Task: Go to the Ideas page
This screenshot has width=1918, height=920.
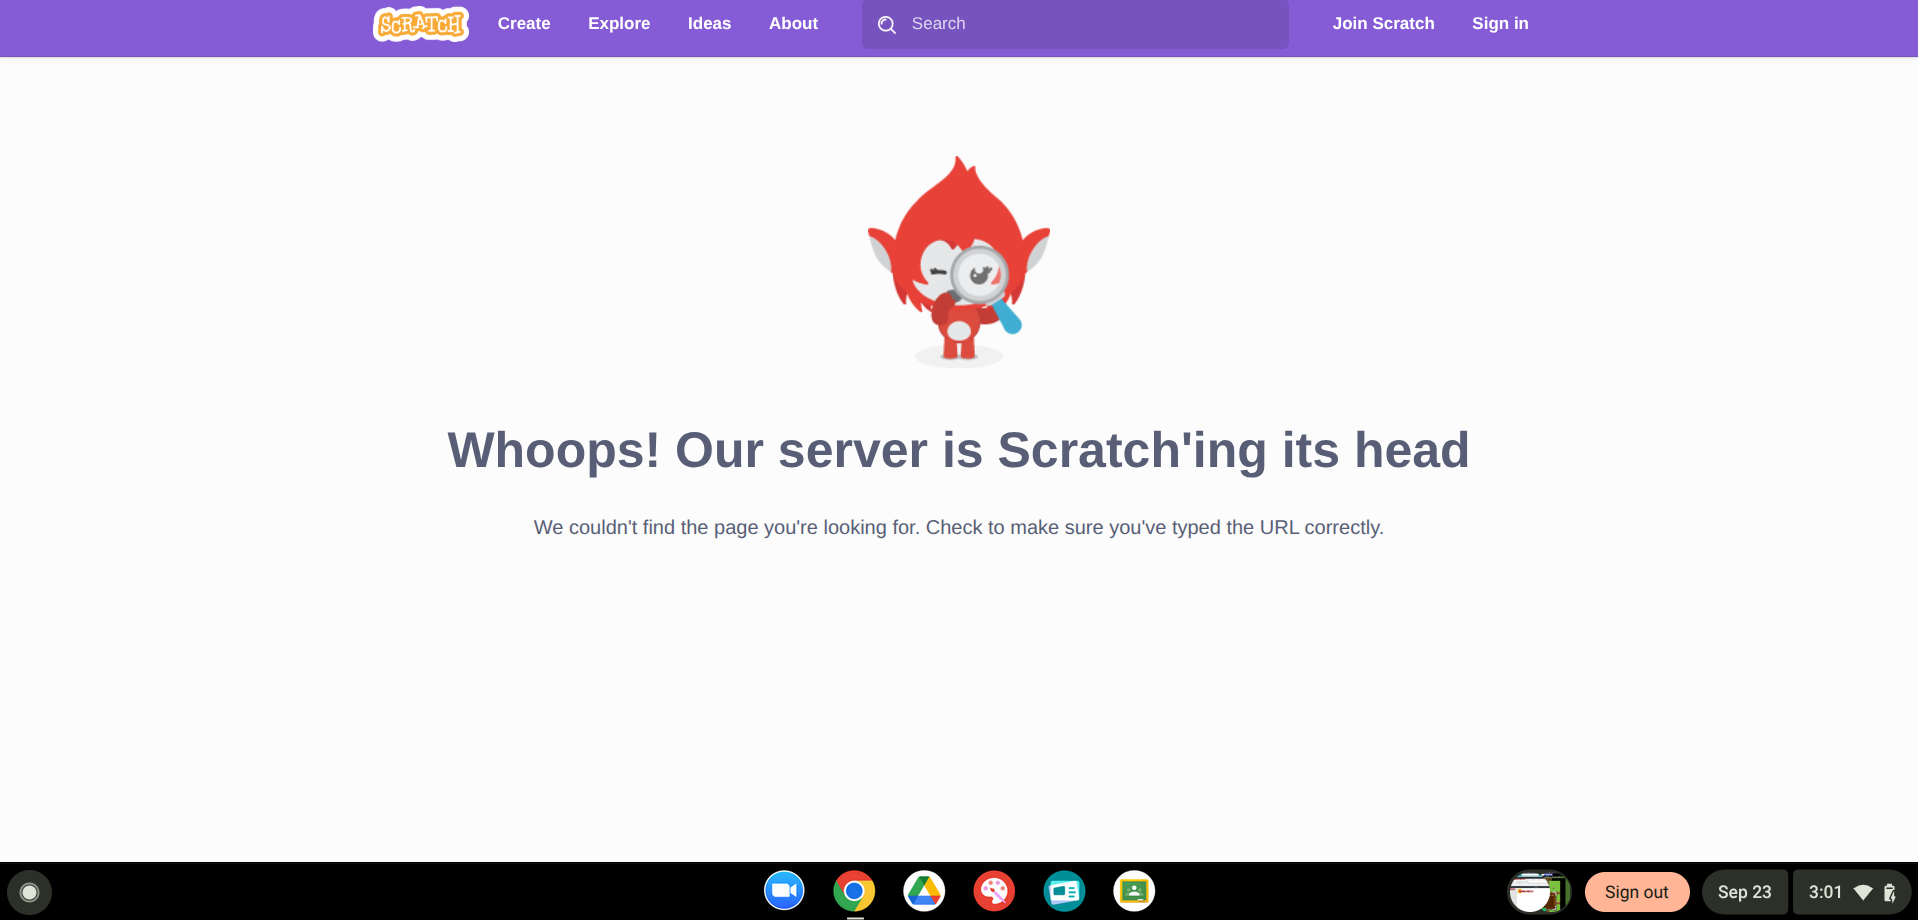Action: [x=709, y=24]
